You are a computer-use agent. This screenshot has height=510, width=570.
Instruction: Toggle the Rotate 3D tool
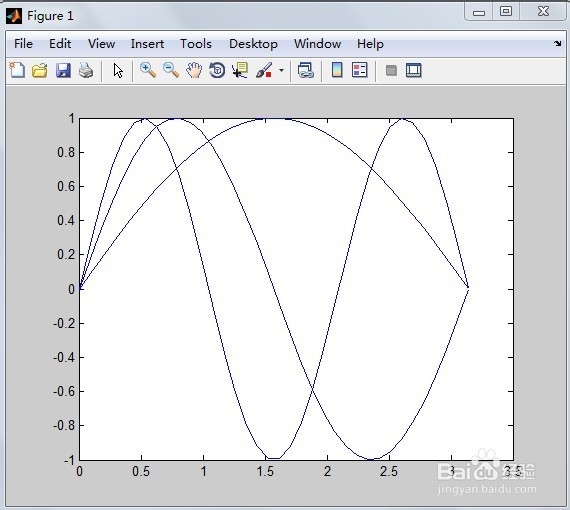tap(217, 70)
